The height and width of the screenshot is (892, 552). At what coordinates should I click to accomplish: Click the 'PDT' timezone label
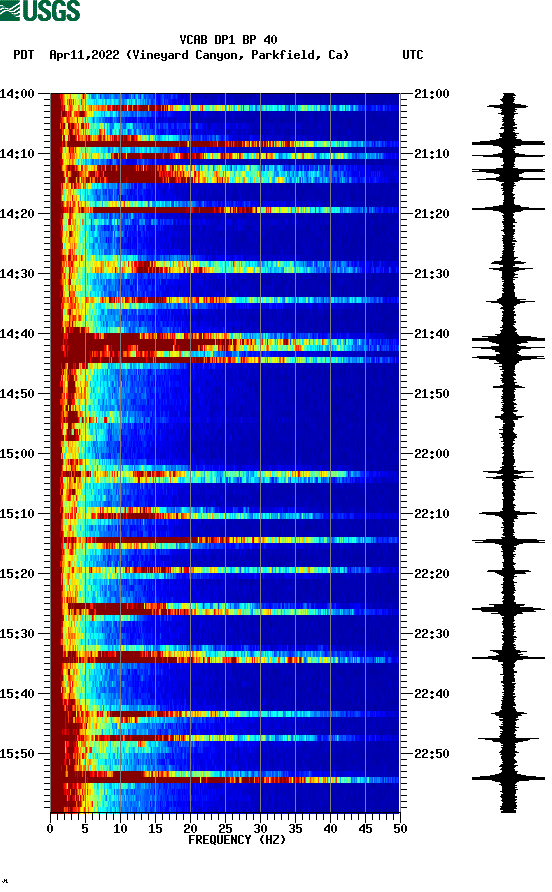click(x=24, y=55)
